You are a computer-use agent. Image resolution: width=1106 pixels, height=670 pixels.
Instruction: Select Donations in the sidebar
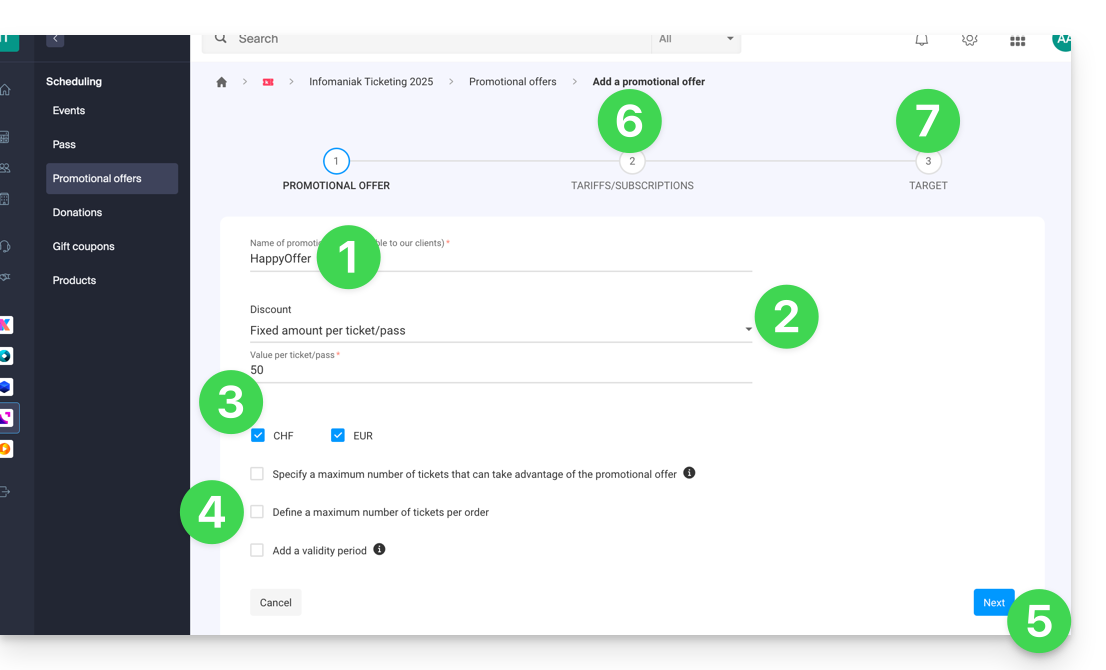pyautogui.click(x=78, y=212)
